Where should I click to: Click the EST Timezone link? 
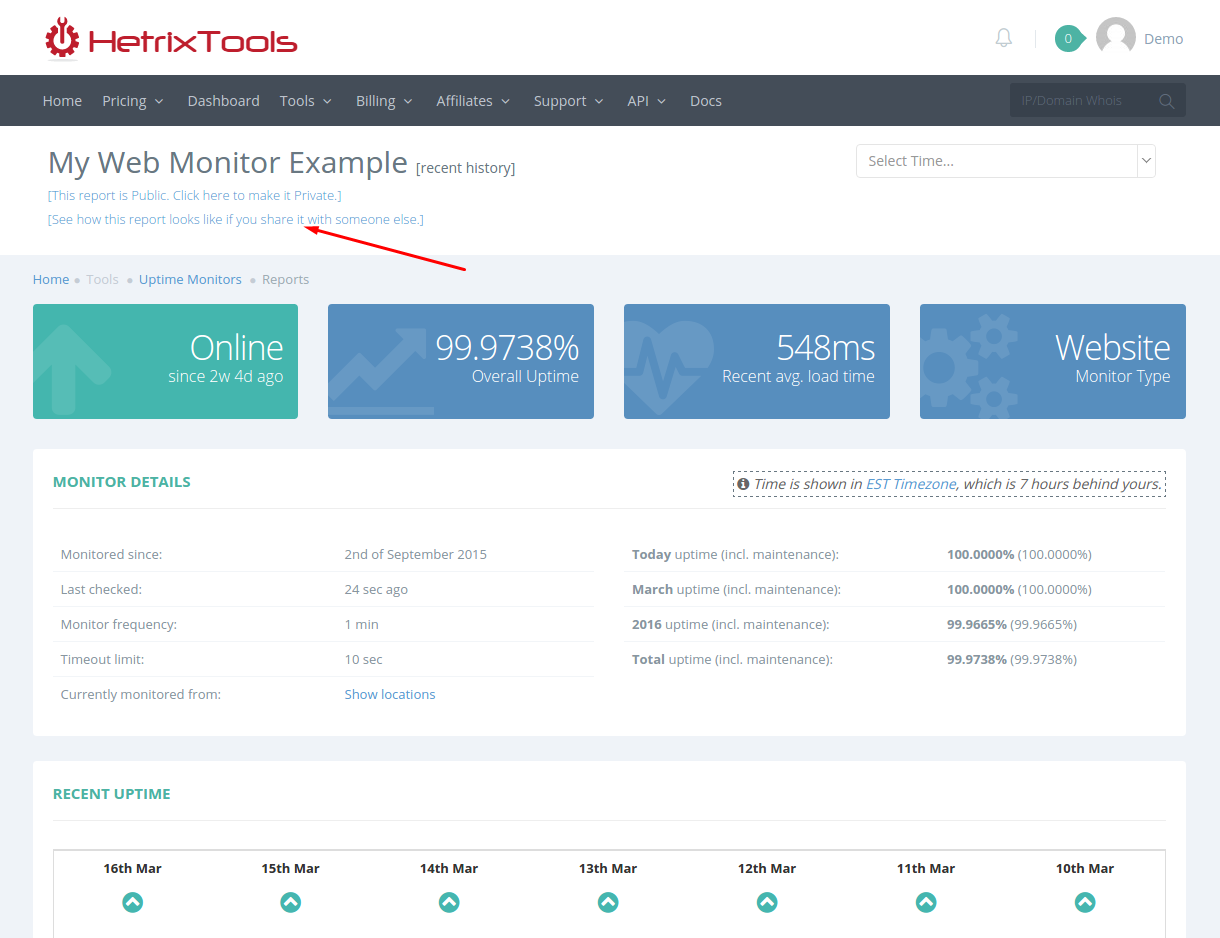click(911, 484)
